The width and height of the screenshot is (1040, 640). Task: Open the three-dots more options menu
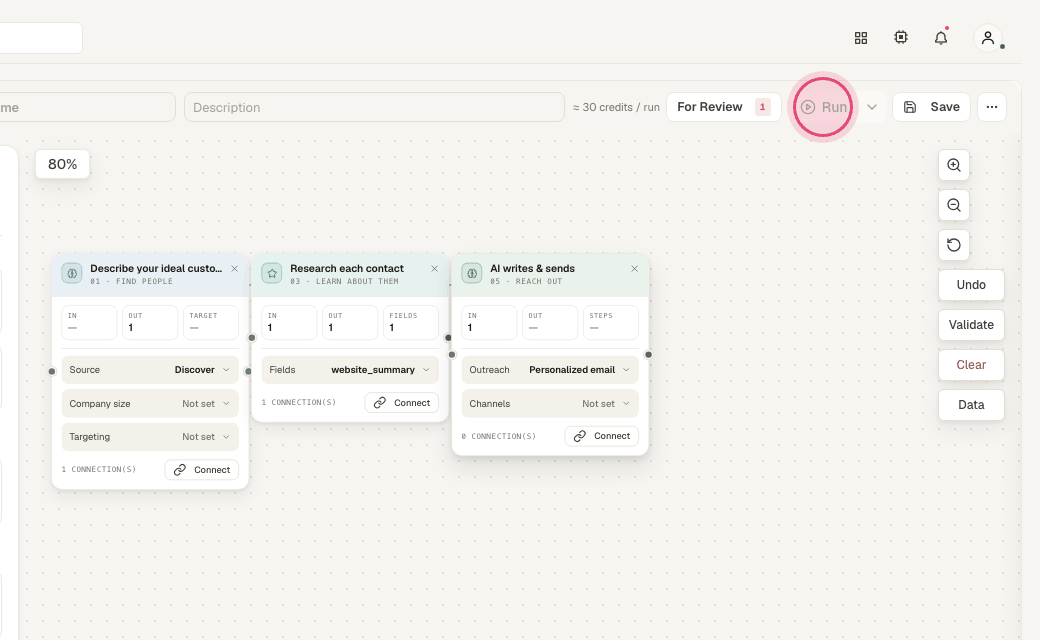point(992,107)
